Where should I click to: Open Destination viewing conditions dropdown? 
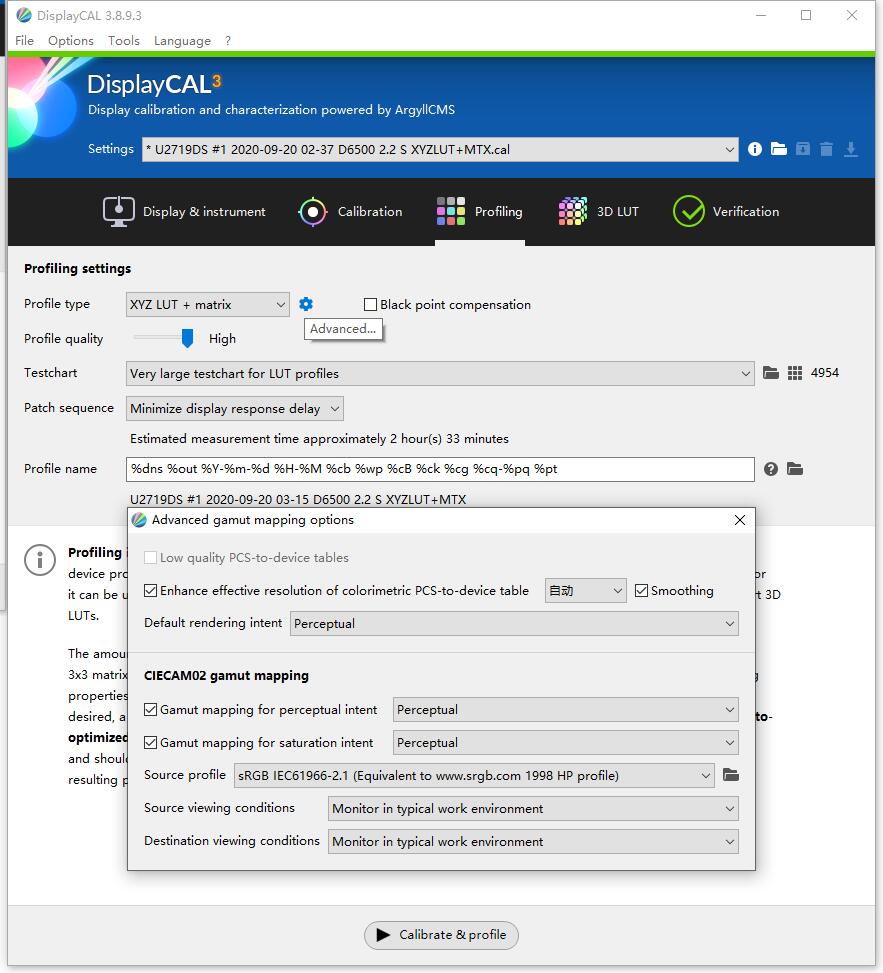tap(533, 841)
